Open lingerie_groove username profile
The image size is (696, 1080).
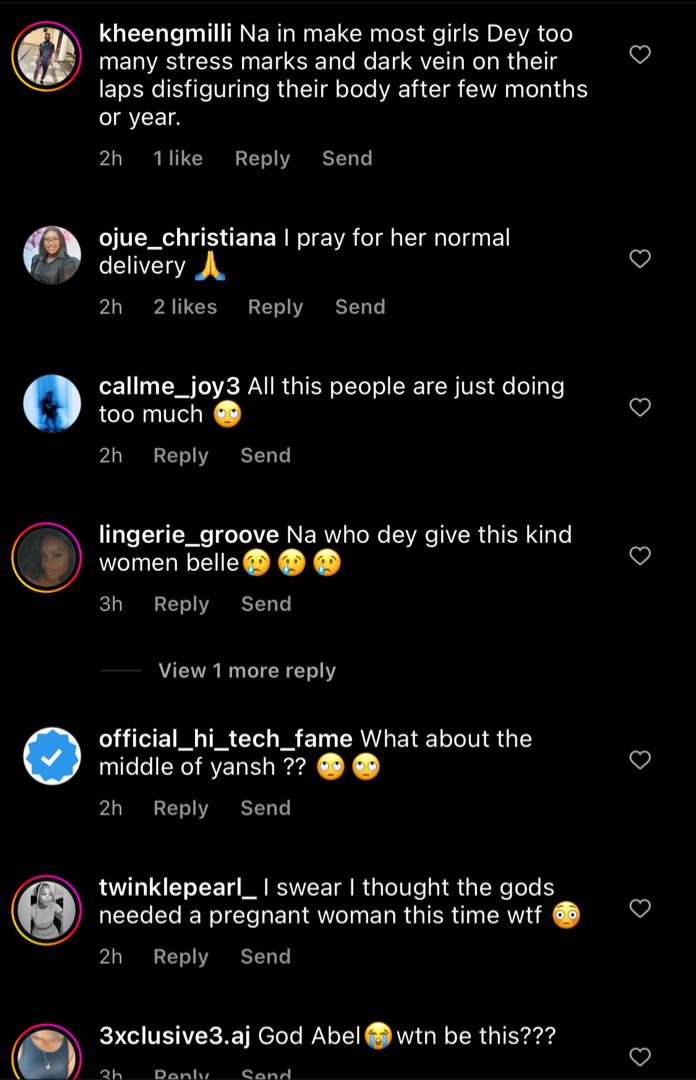(x=189, y=534)
